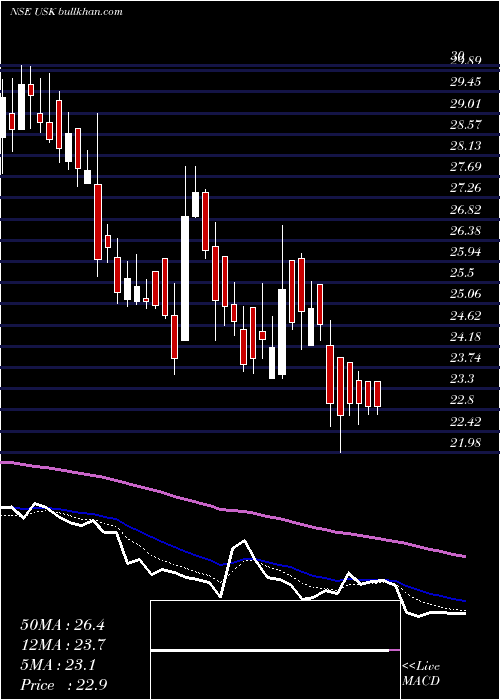Click the 'NSE USK bullkhan.com' chart title
500x700 pixels.
pyautogui.click(x=66, y=12)
